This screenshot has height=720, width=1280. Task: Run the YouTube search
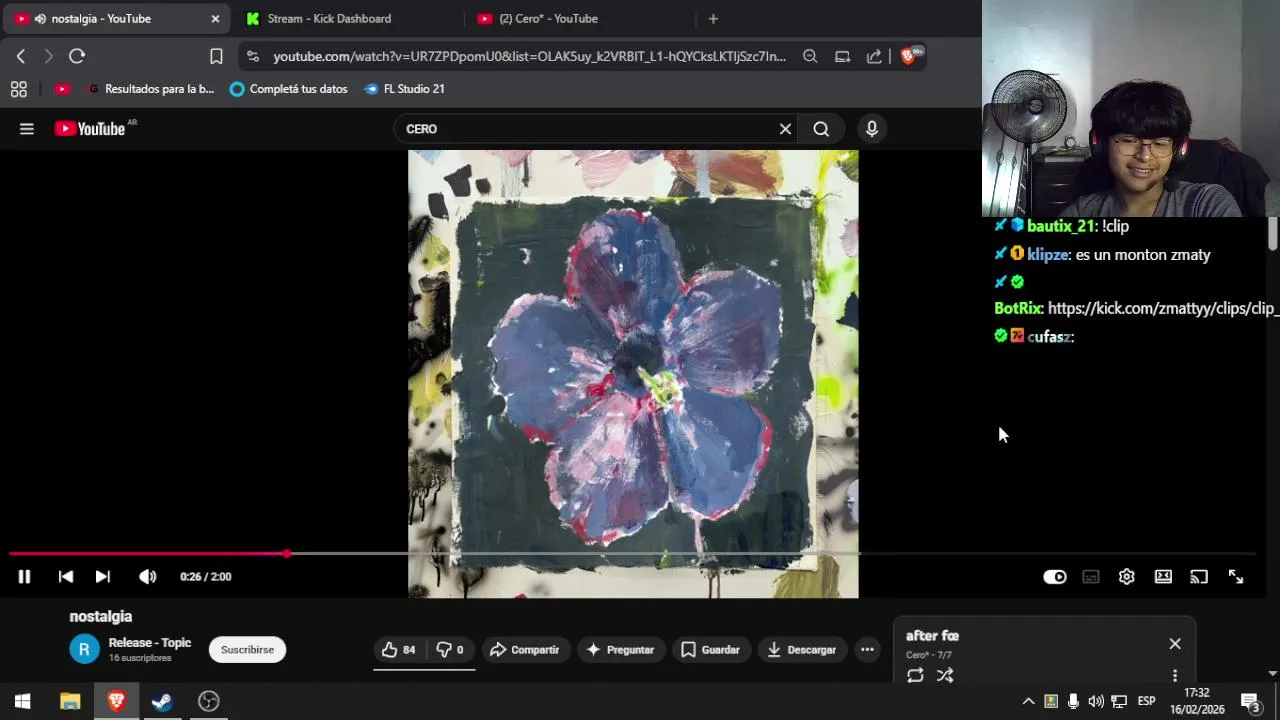pyautogui.click(x=821, y=129)
